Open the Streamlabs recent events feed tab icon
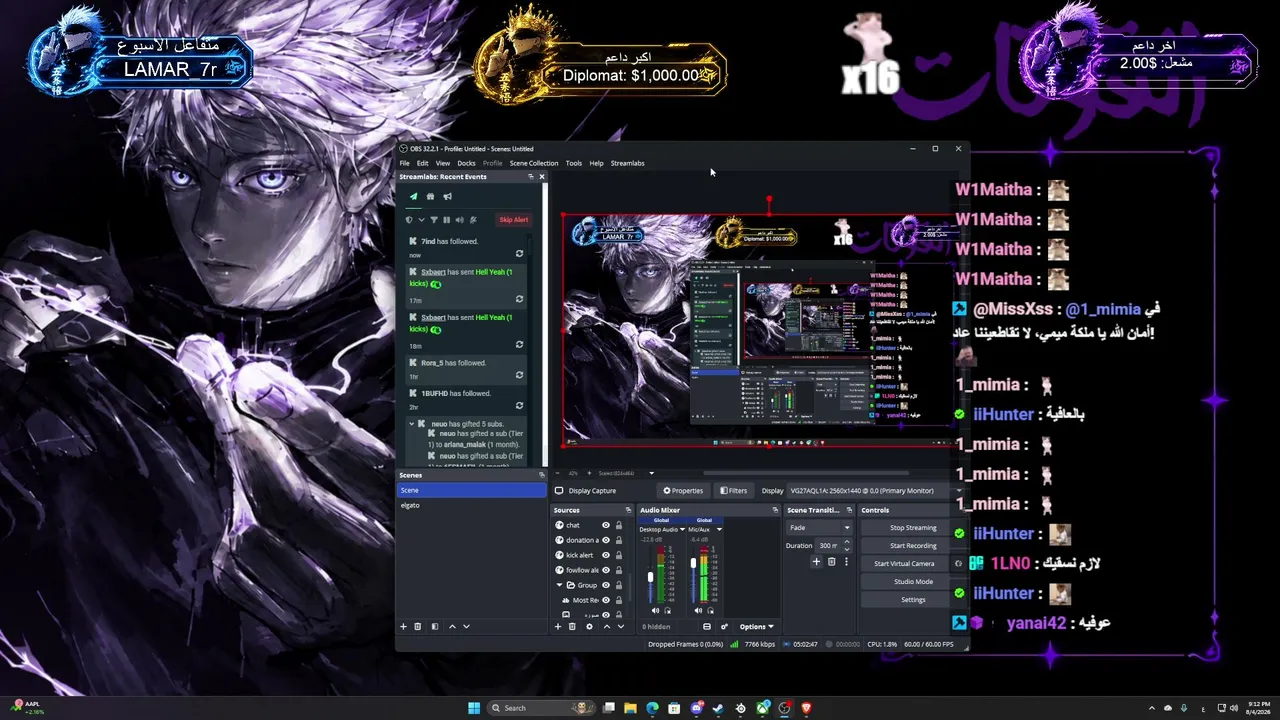1280x720 pixels. click(x=414, y=196)
